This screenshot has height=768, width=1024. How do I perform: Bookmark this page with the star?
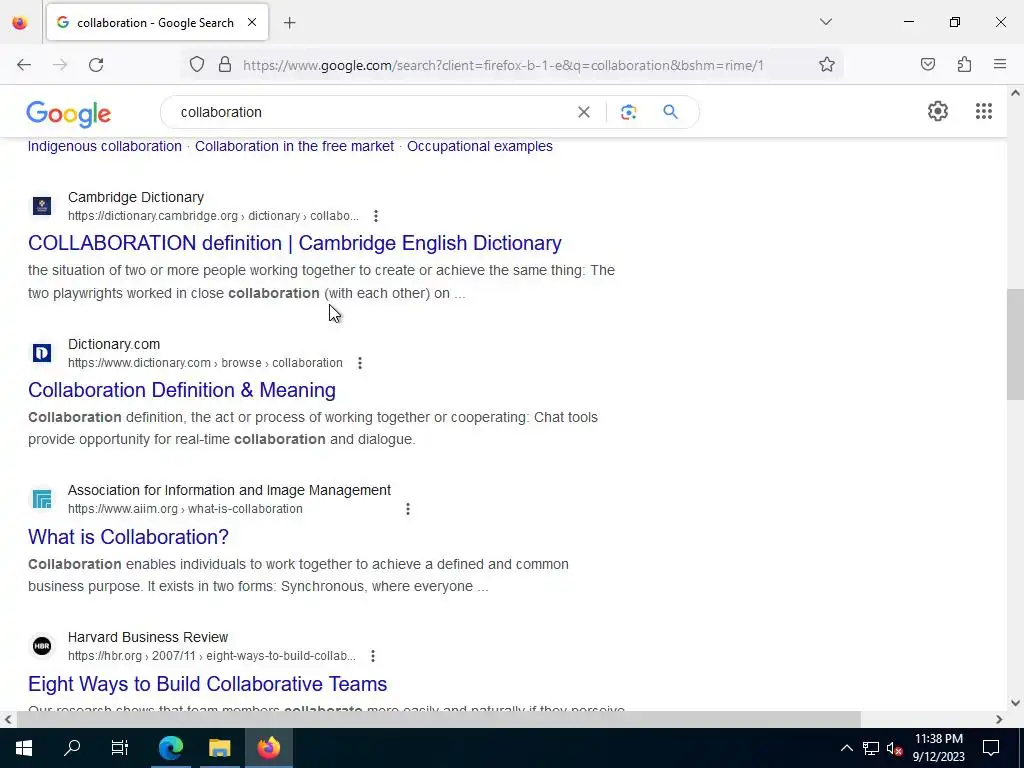(827, 65)
